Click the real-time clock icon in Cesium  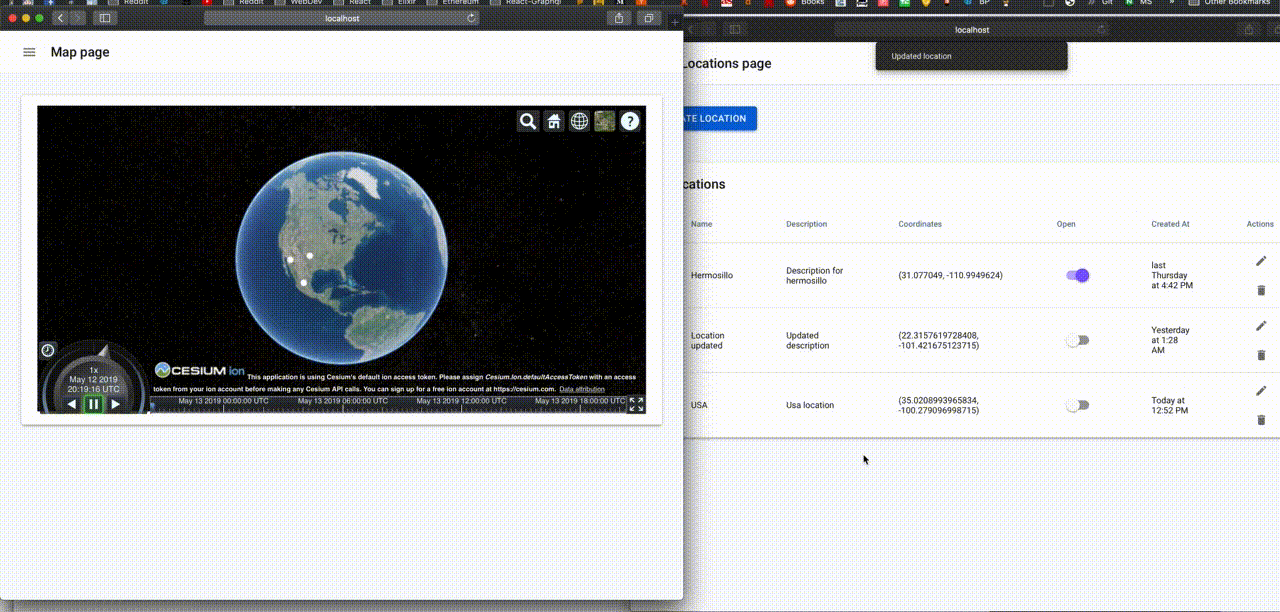[x=48, y=350]
